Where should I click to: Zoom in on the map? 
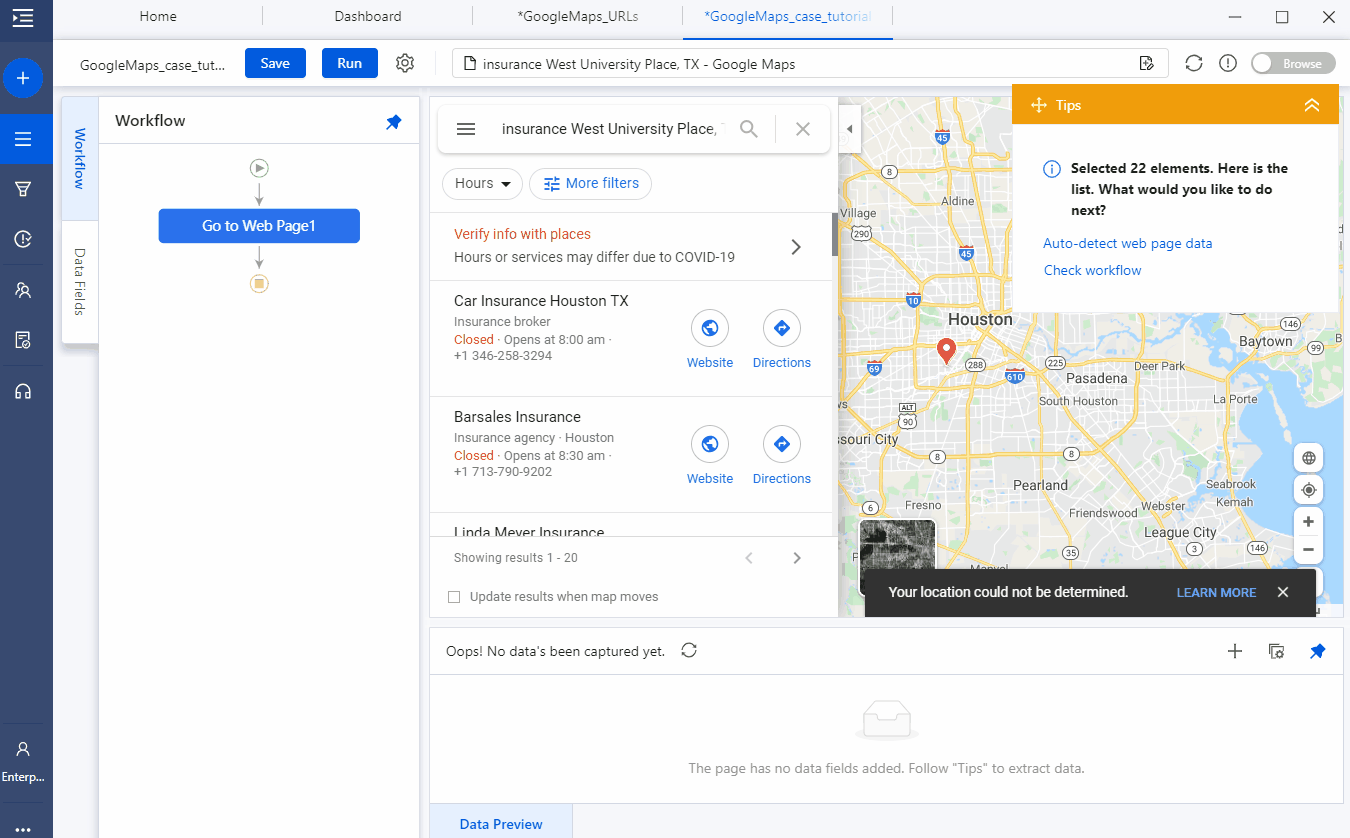pyautogui.click(x=1308, y=522)
